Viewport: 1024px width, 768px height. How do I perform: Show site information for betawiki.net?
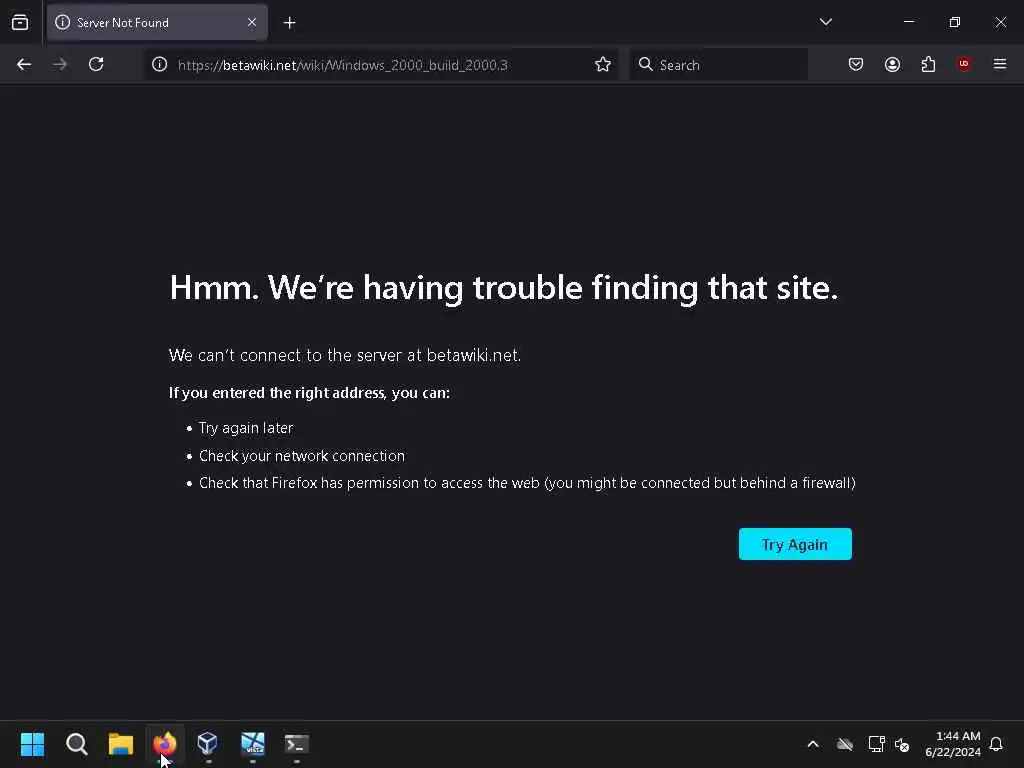159,64
